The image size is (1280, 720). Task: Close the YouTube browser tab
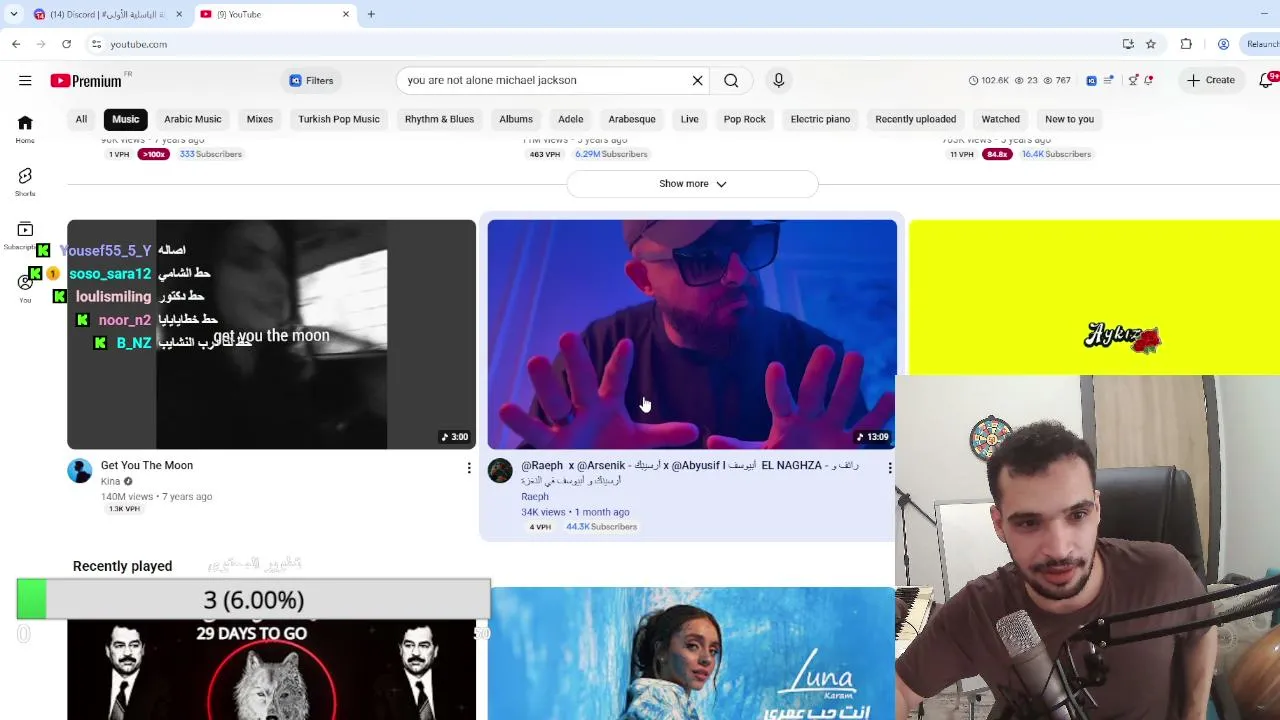click(x=346, y=14)
